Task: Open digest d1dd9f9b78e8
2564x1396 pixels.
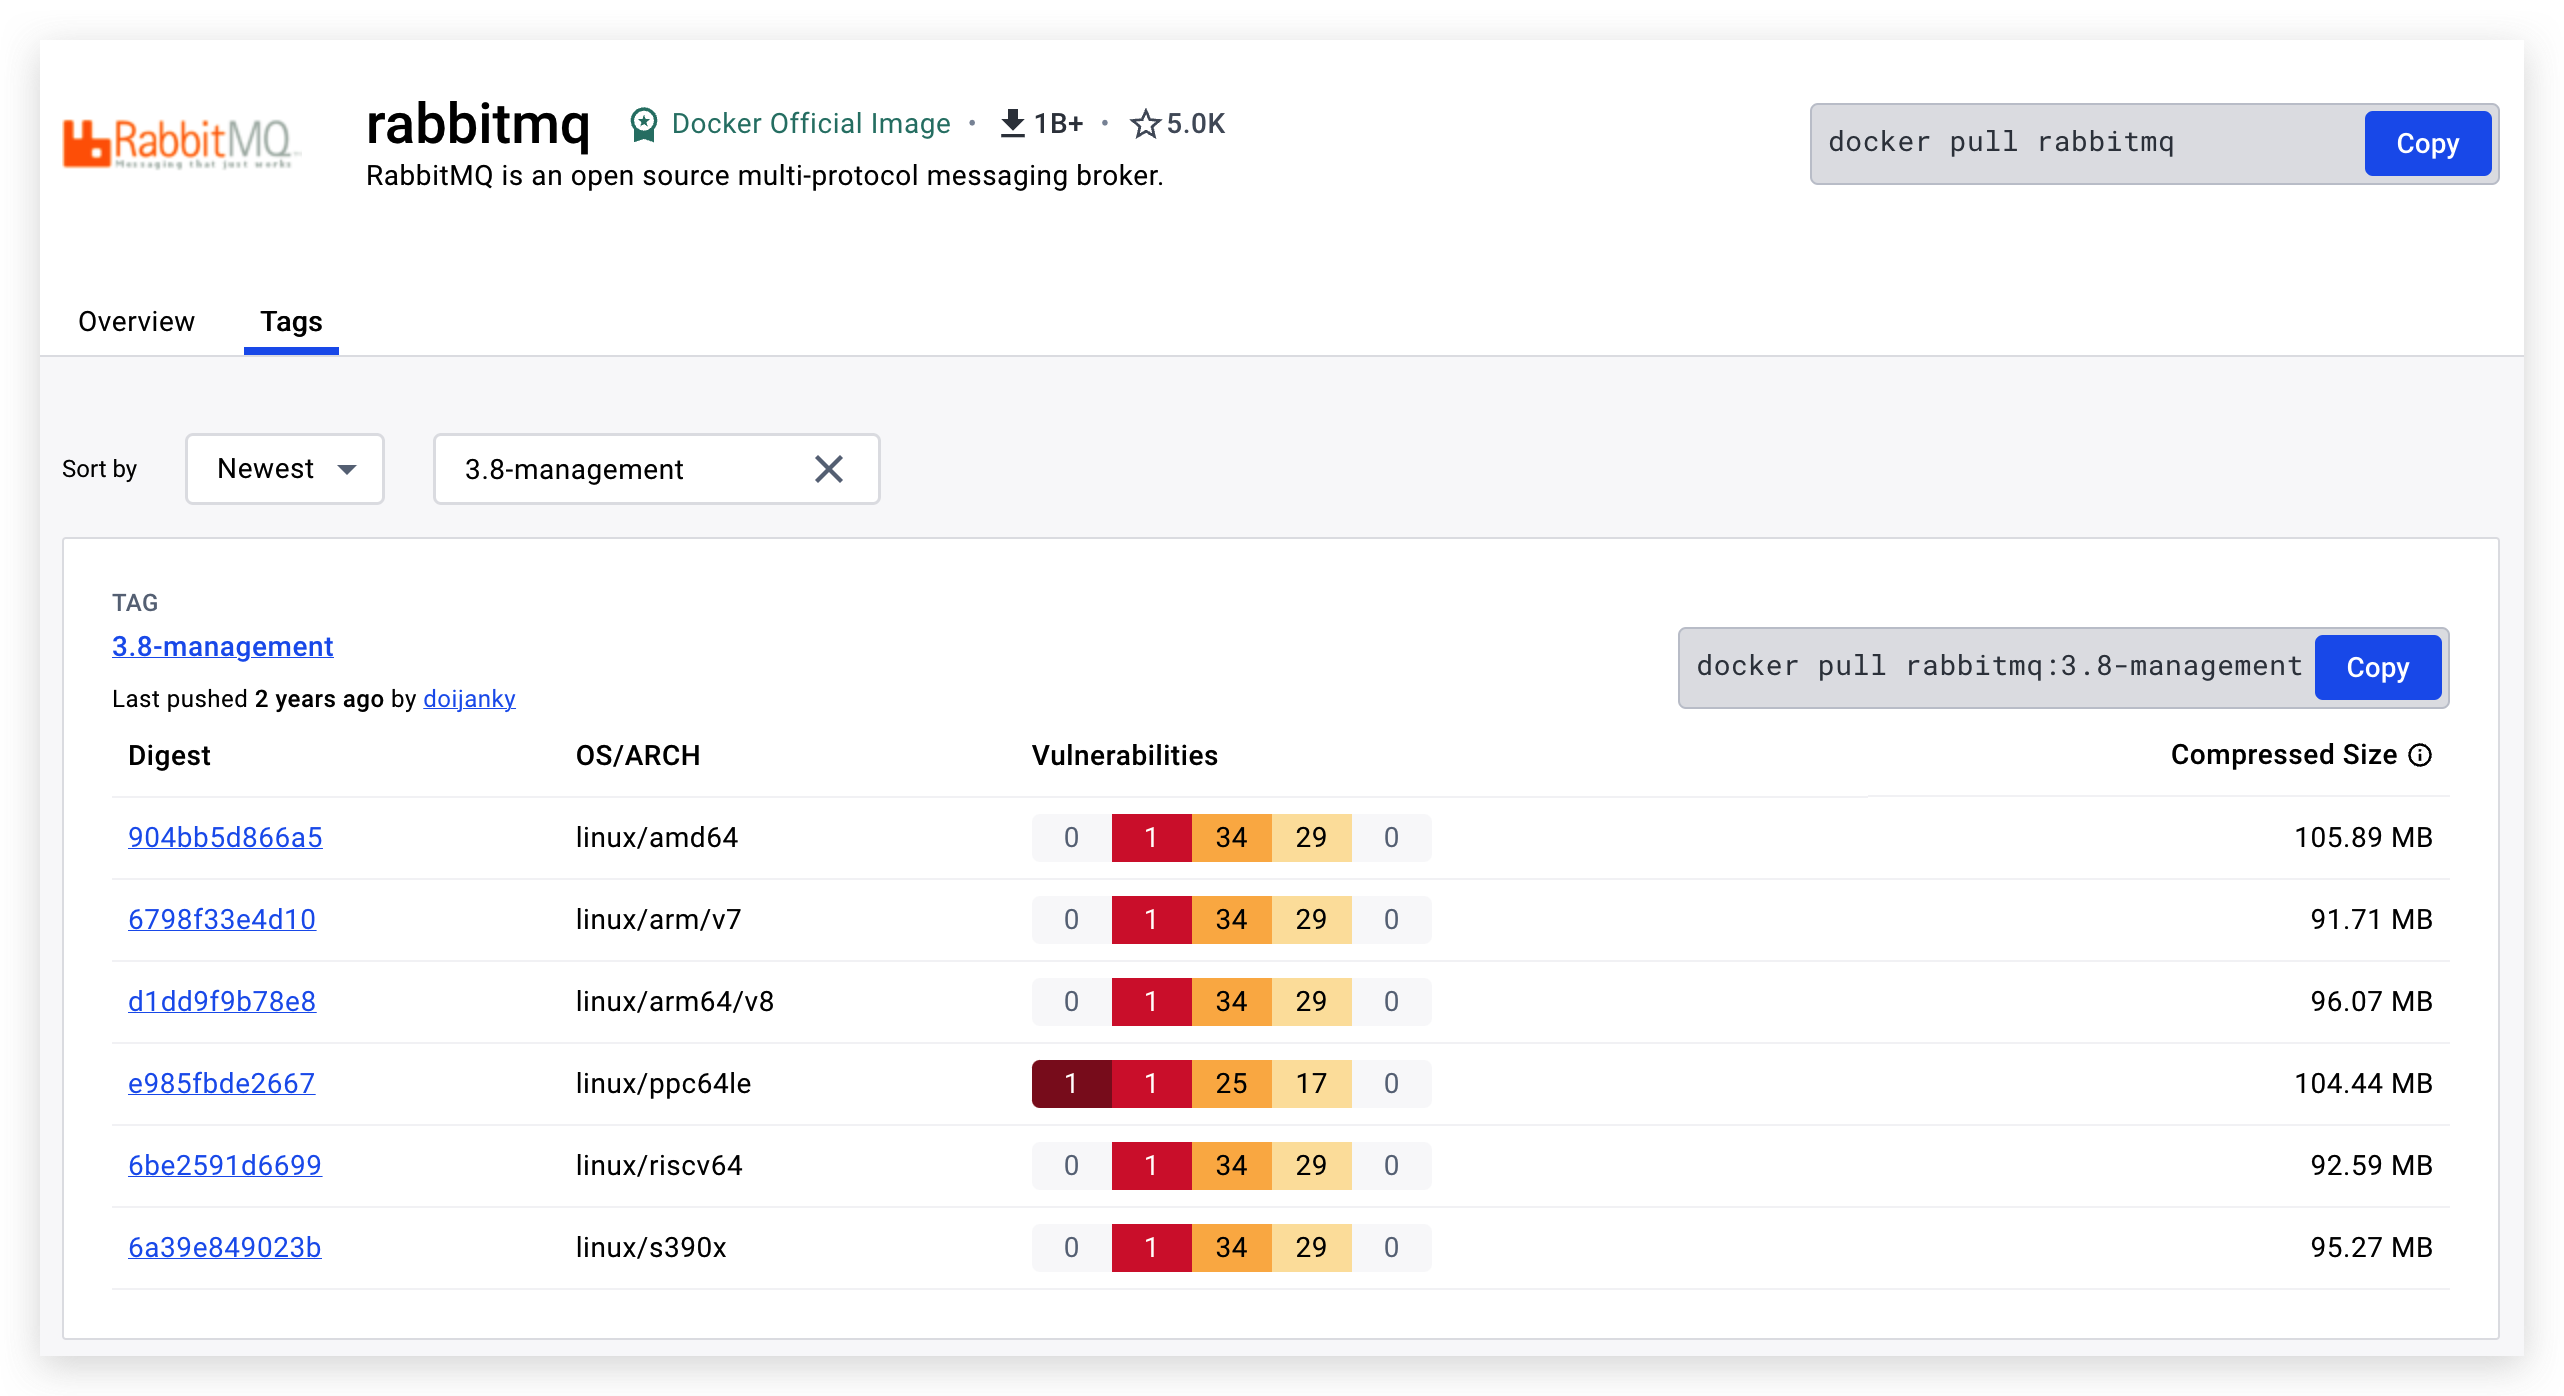Action: click(222, 1002)
